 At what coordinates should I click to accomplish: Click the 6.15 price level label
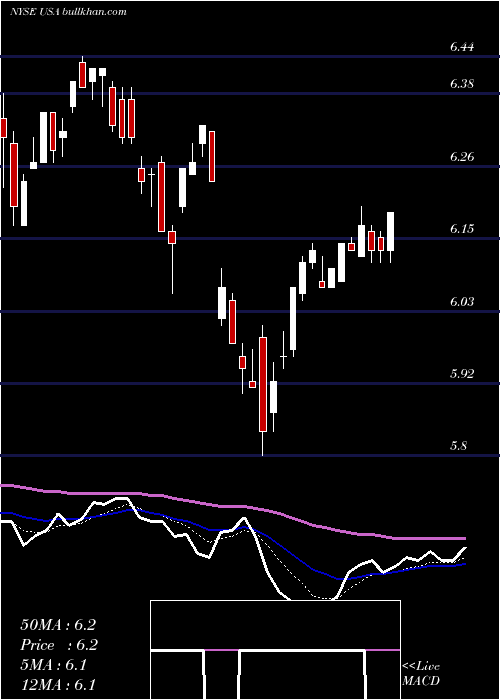pos(462,229)
